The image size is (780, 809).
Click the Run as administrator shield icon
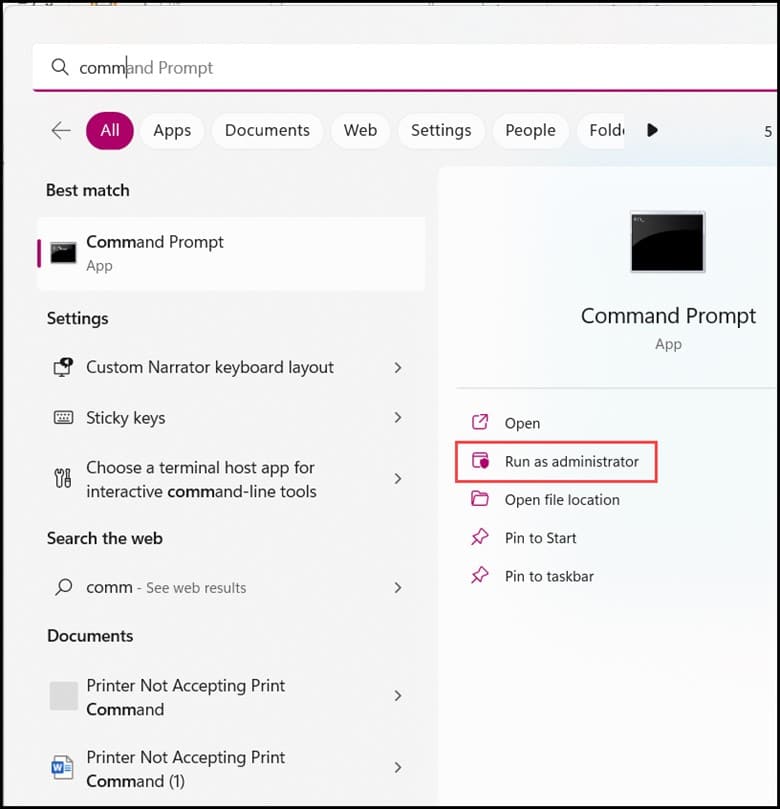(x=480, y=460)
